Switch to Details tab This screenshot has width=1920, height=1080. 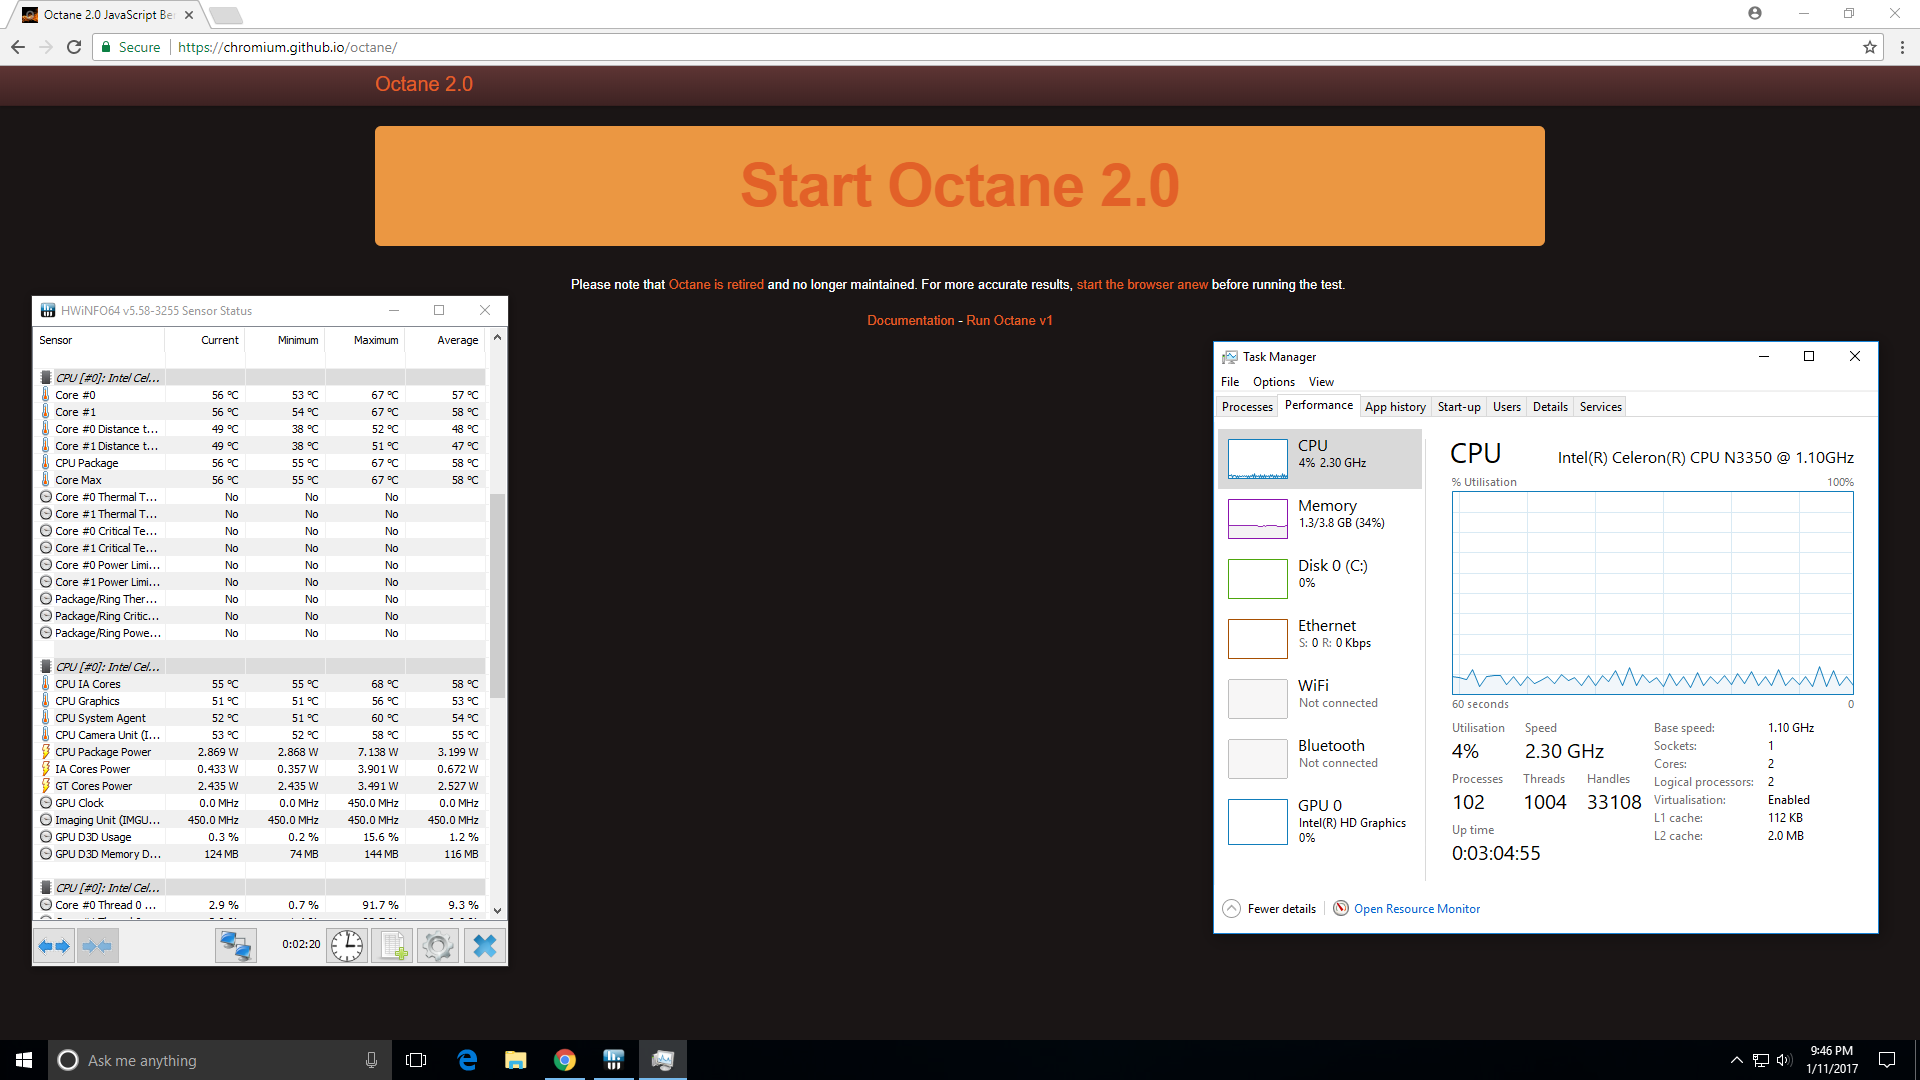(x=1550, y=407)
